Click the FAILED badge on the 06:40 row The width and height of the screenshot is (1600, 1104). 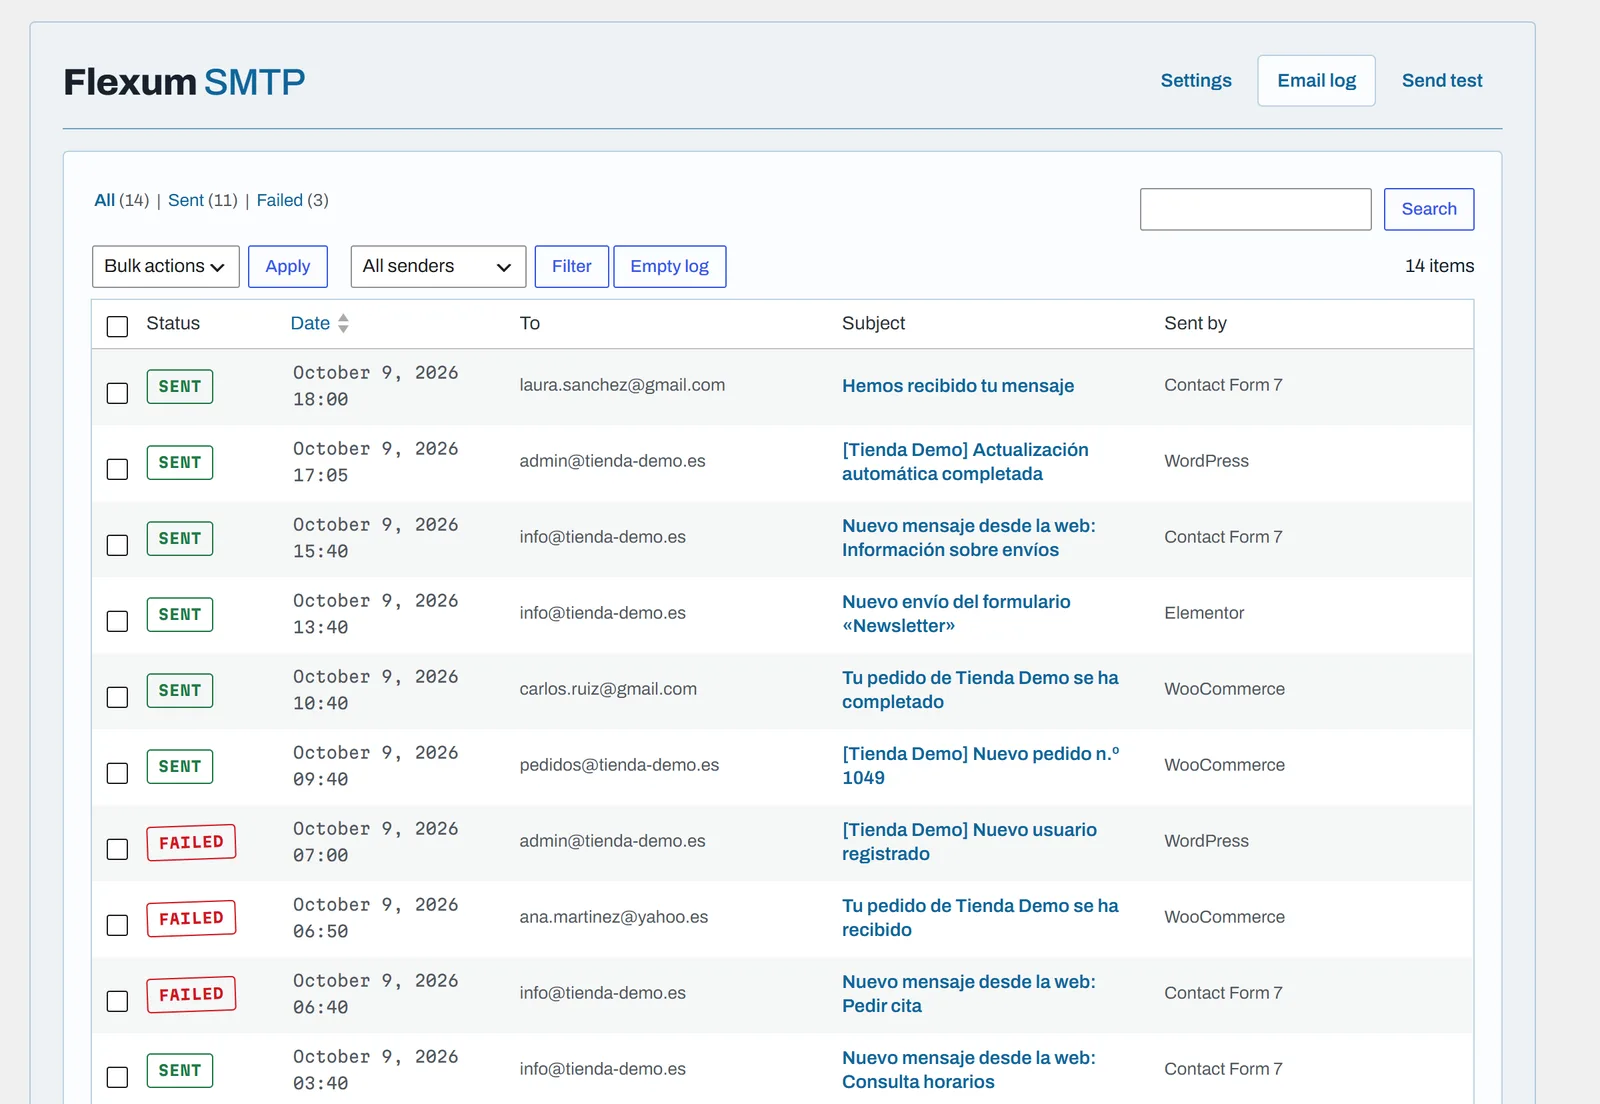pos(191,994)
